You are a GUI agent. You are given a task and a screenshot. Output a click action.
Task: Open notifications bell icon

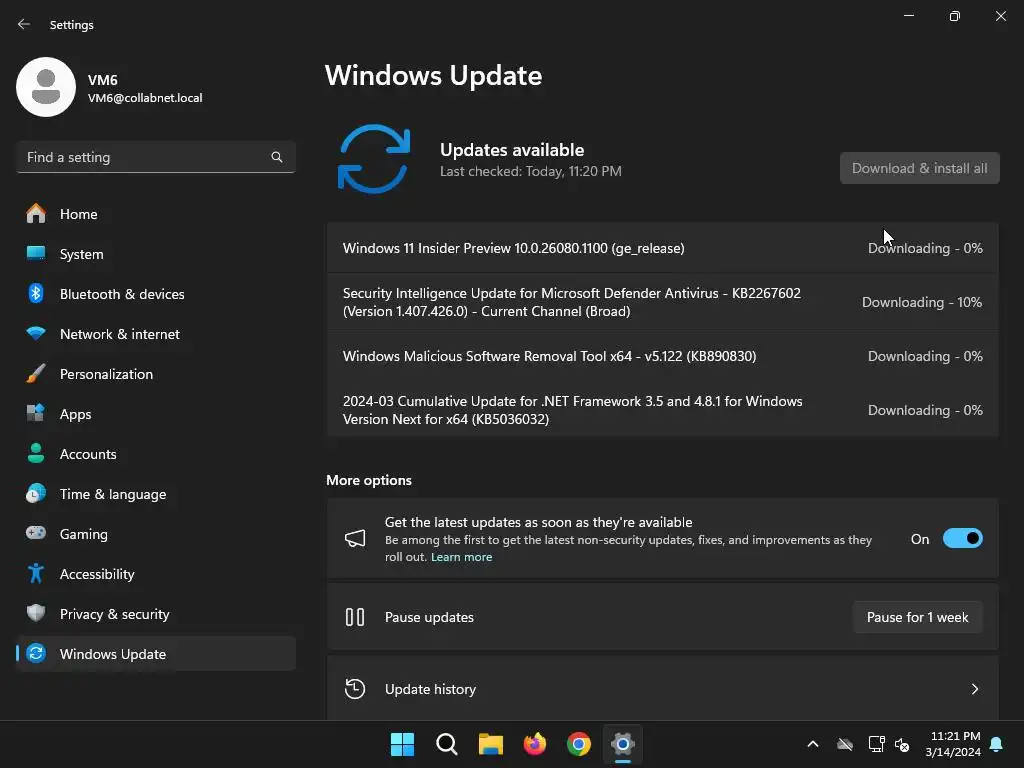pyautogui.click(x=997, y=744)
